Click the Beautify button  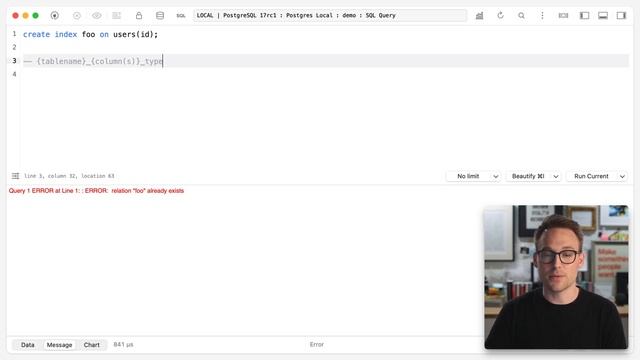click(528, 176)
